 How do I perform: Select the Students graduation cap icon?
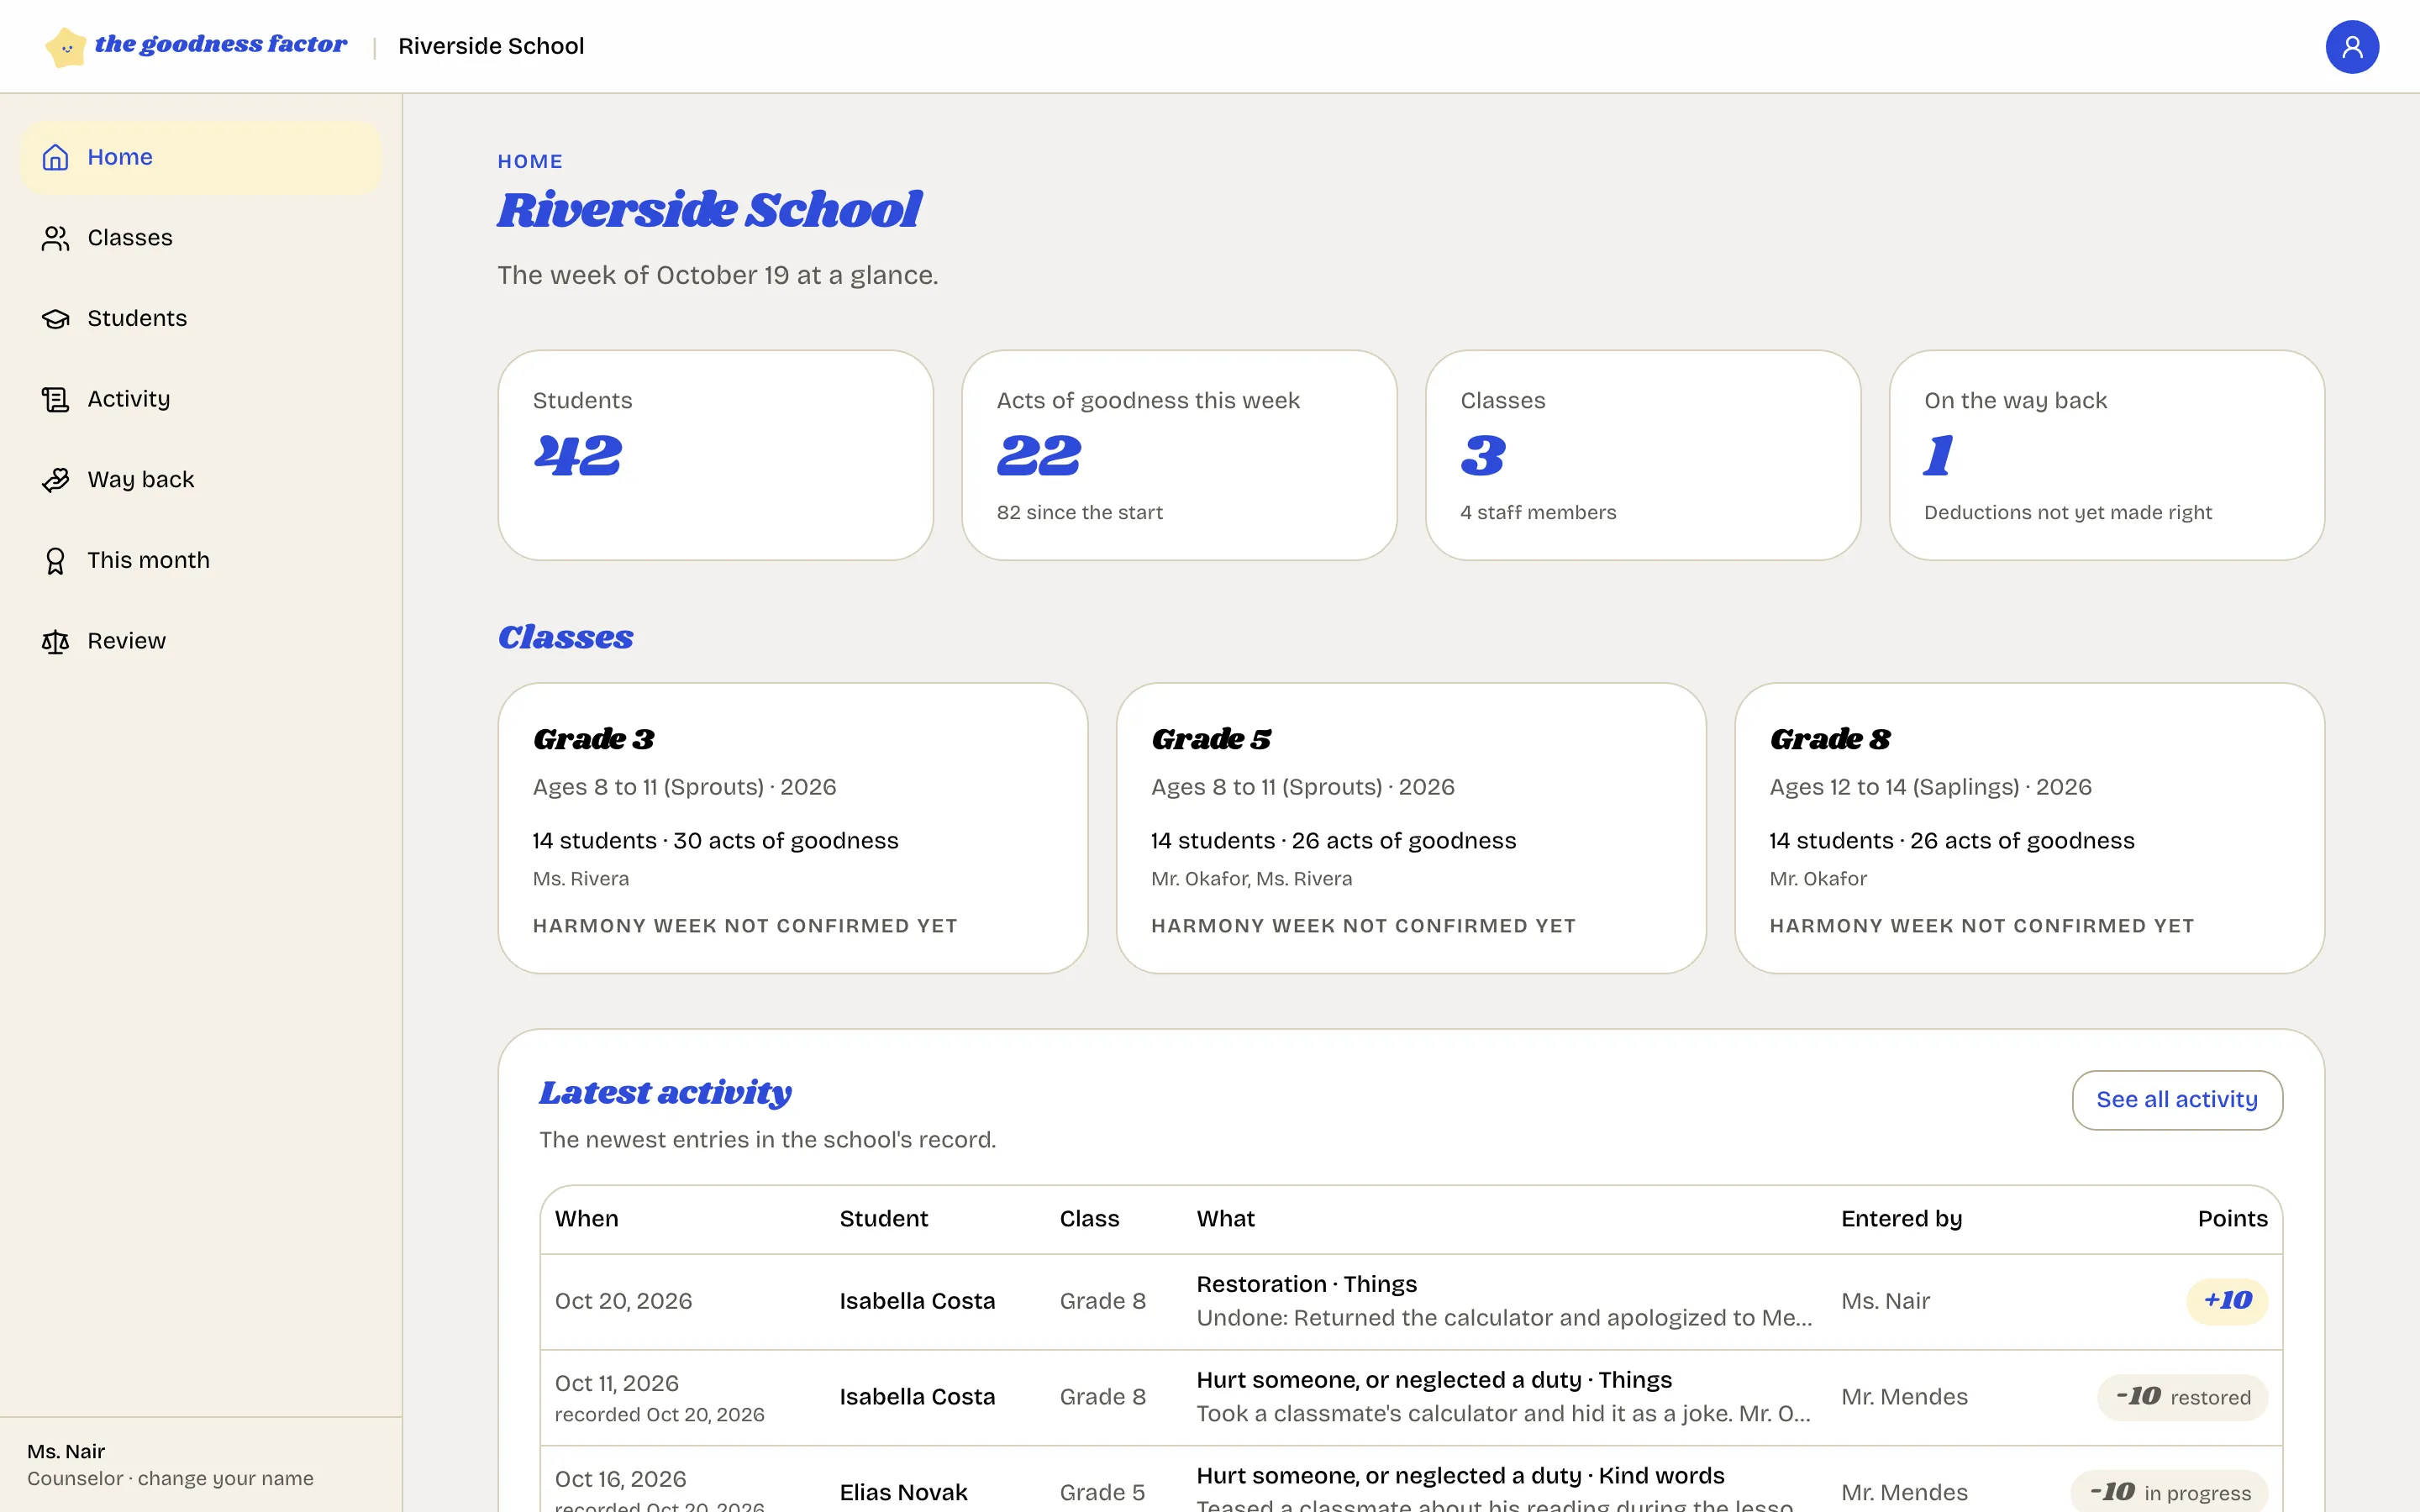(x=55, y=318)
